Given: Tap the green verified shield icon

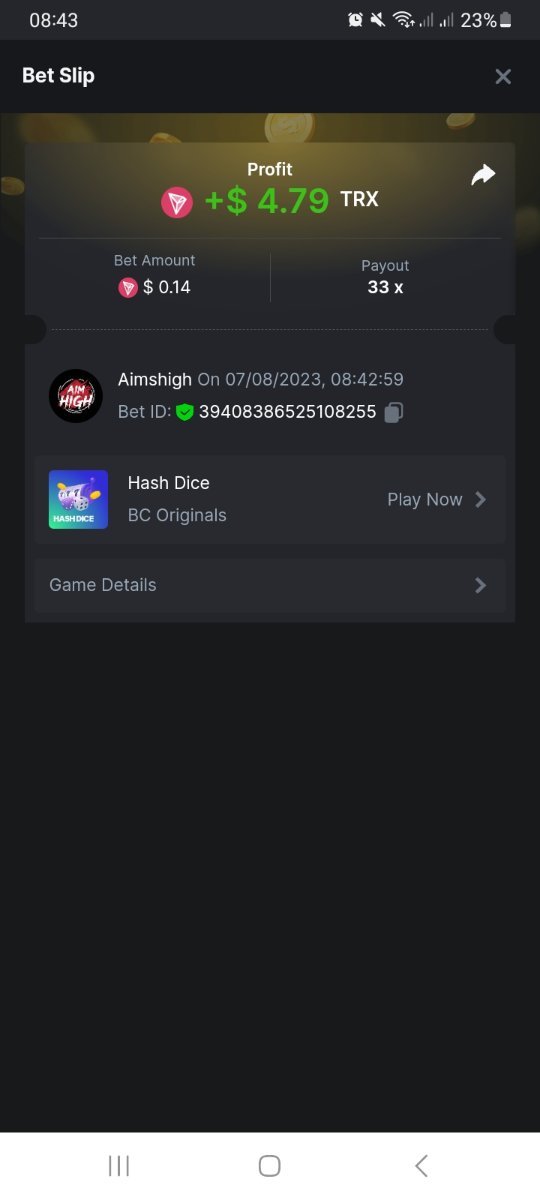Looking at the screenshot, I should tap(184, 412).
